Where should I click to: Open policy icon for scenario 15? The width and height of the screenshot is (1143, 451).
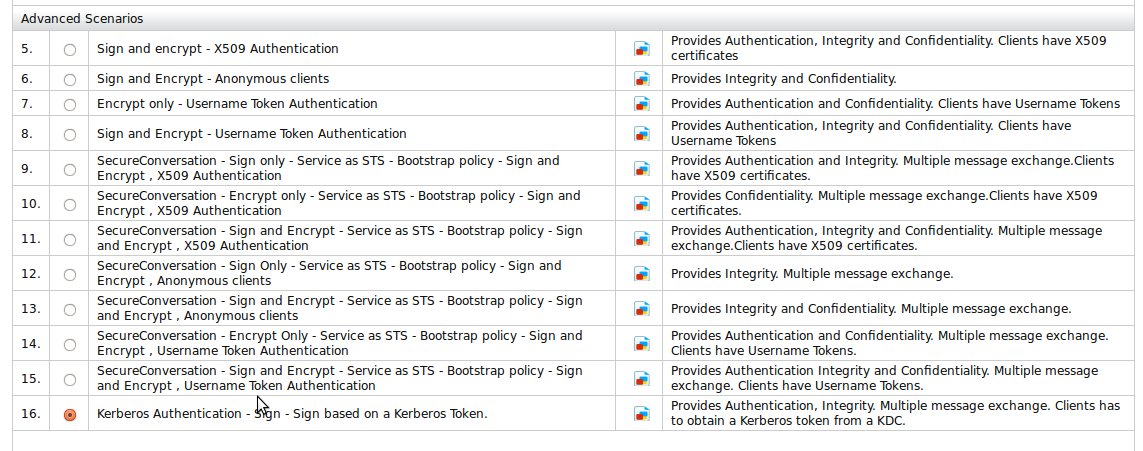[642, 379]
